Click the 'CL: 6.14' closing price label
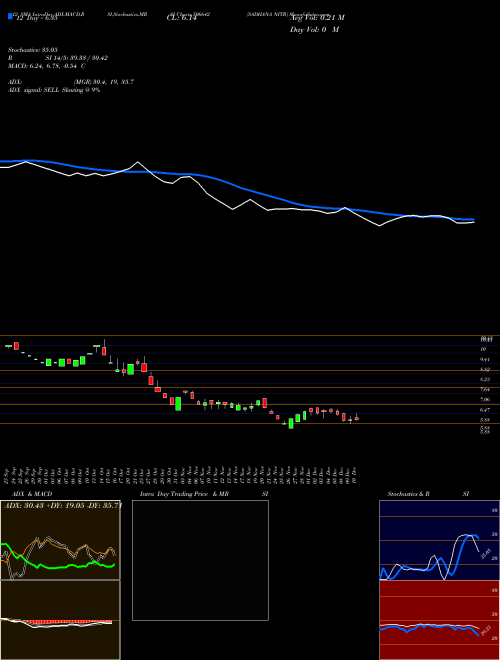The image size is (500, 660). (x=182, y=18)
